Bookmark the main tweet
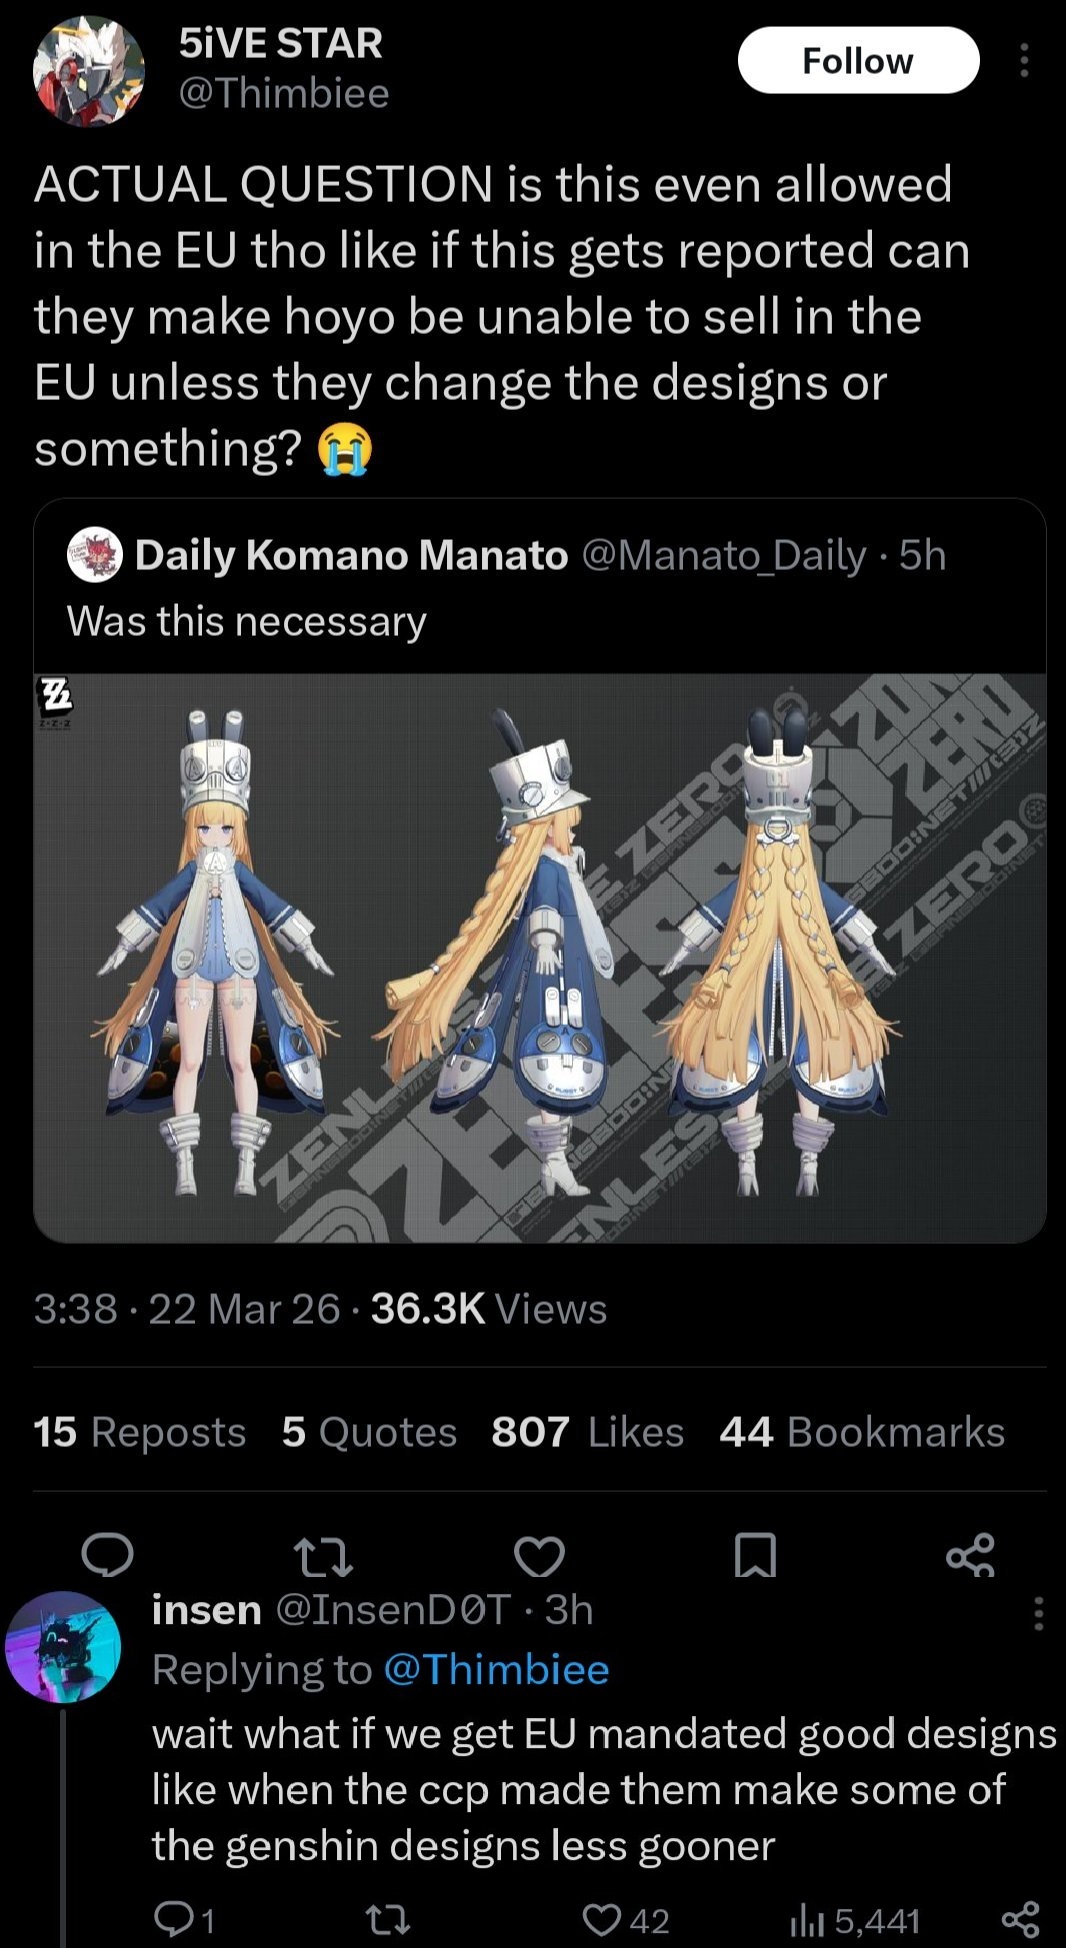 [x=756, y=1555]
